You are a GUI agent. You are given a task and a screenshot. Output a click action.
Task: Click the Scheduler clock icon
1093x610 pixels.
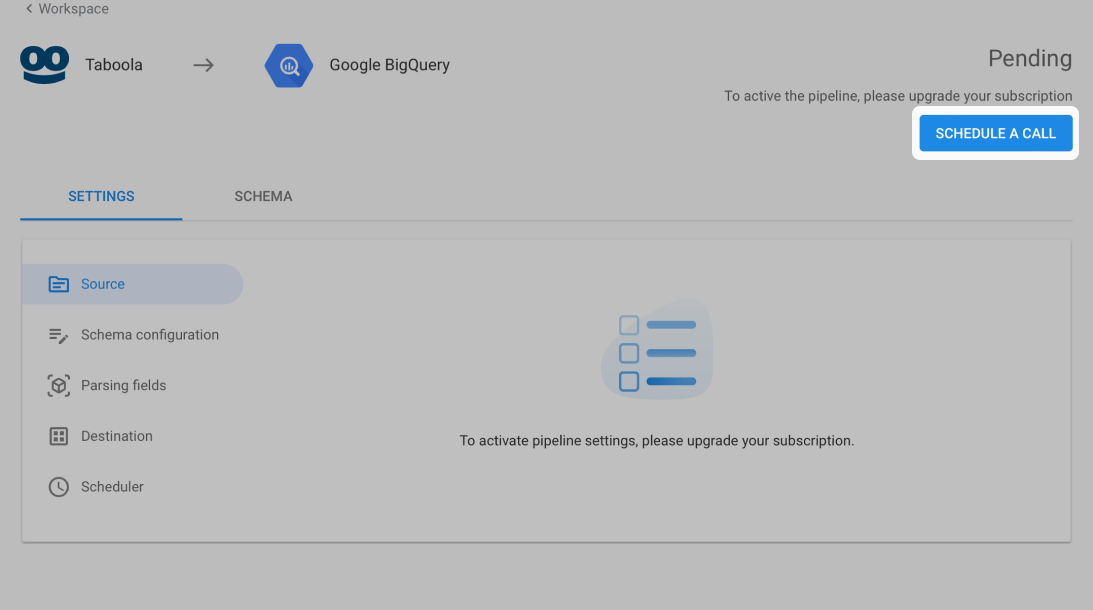click(x=59, y=487)
